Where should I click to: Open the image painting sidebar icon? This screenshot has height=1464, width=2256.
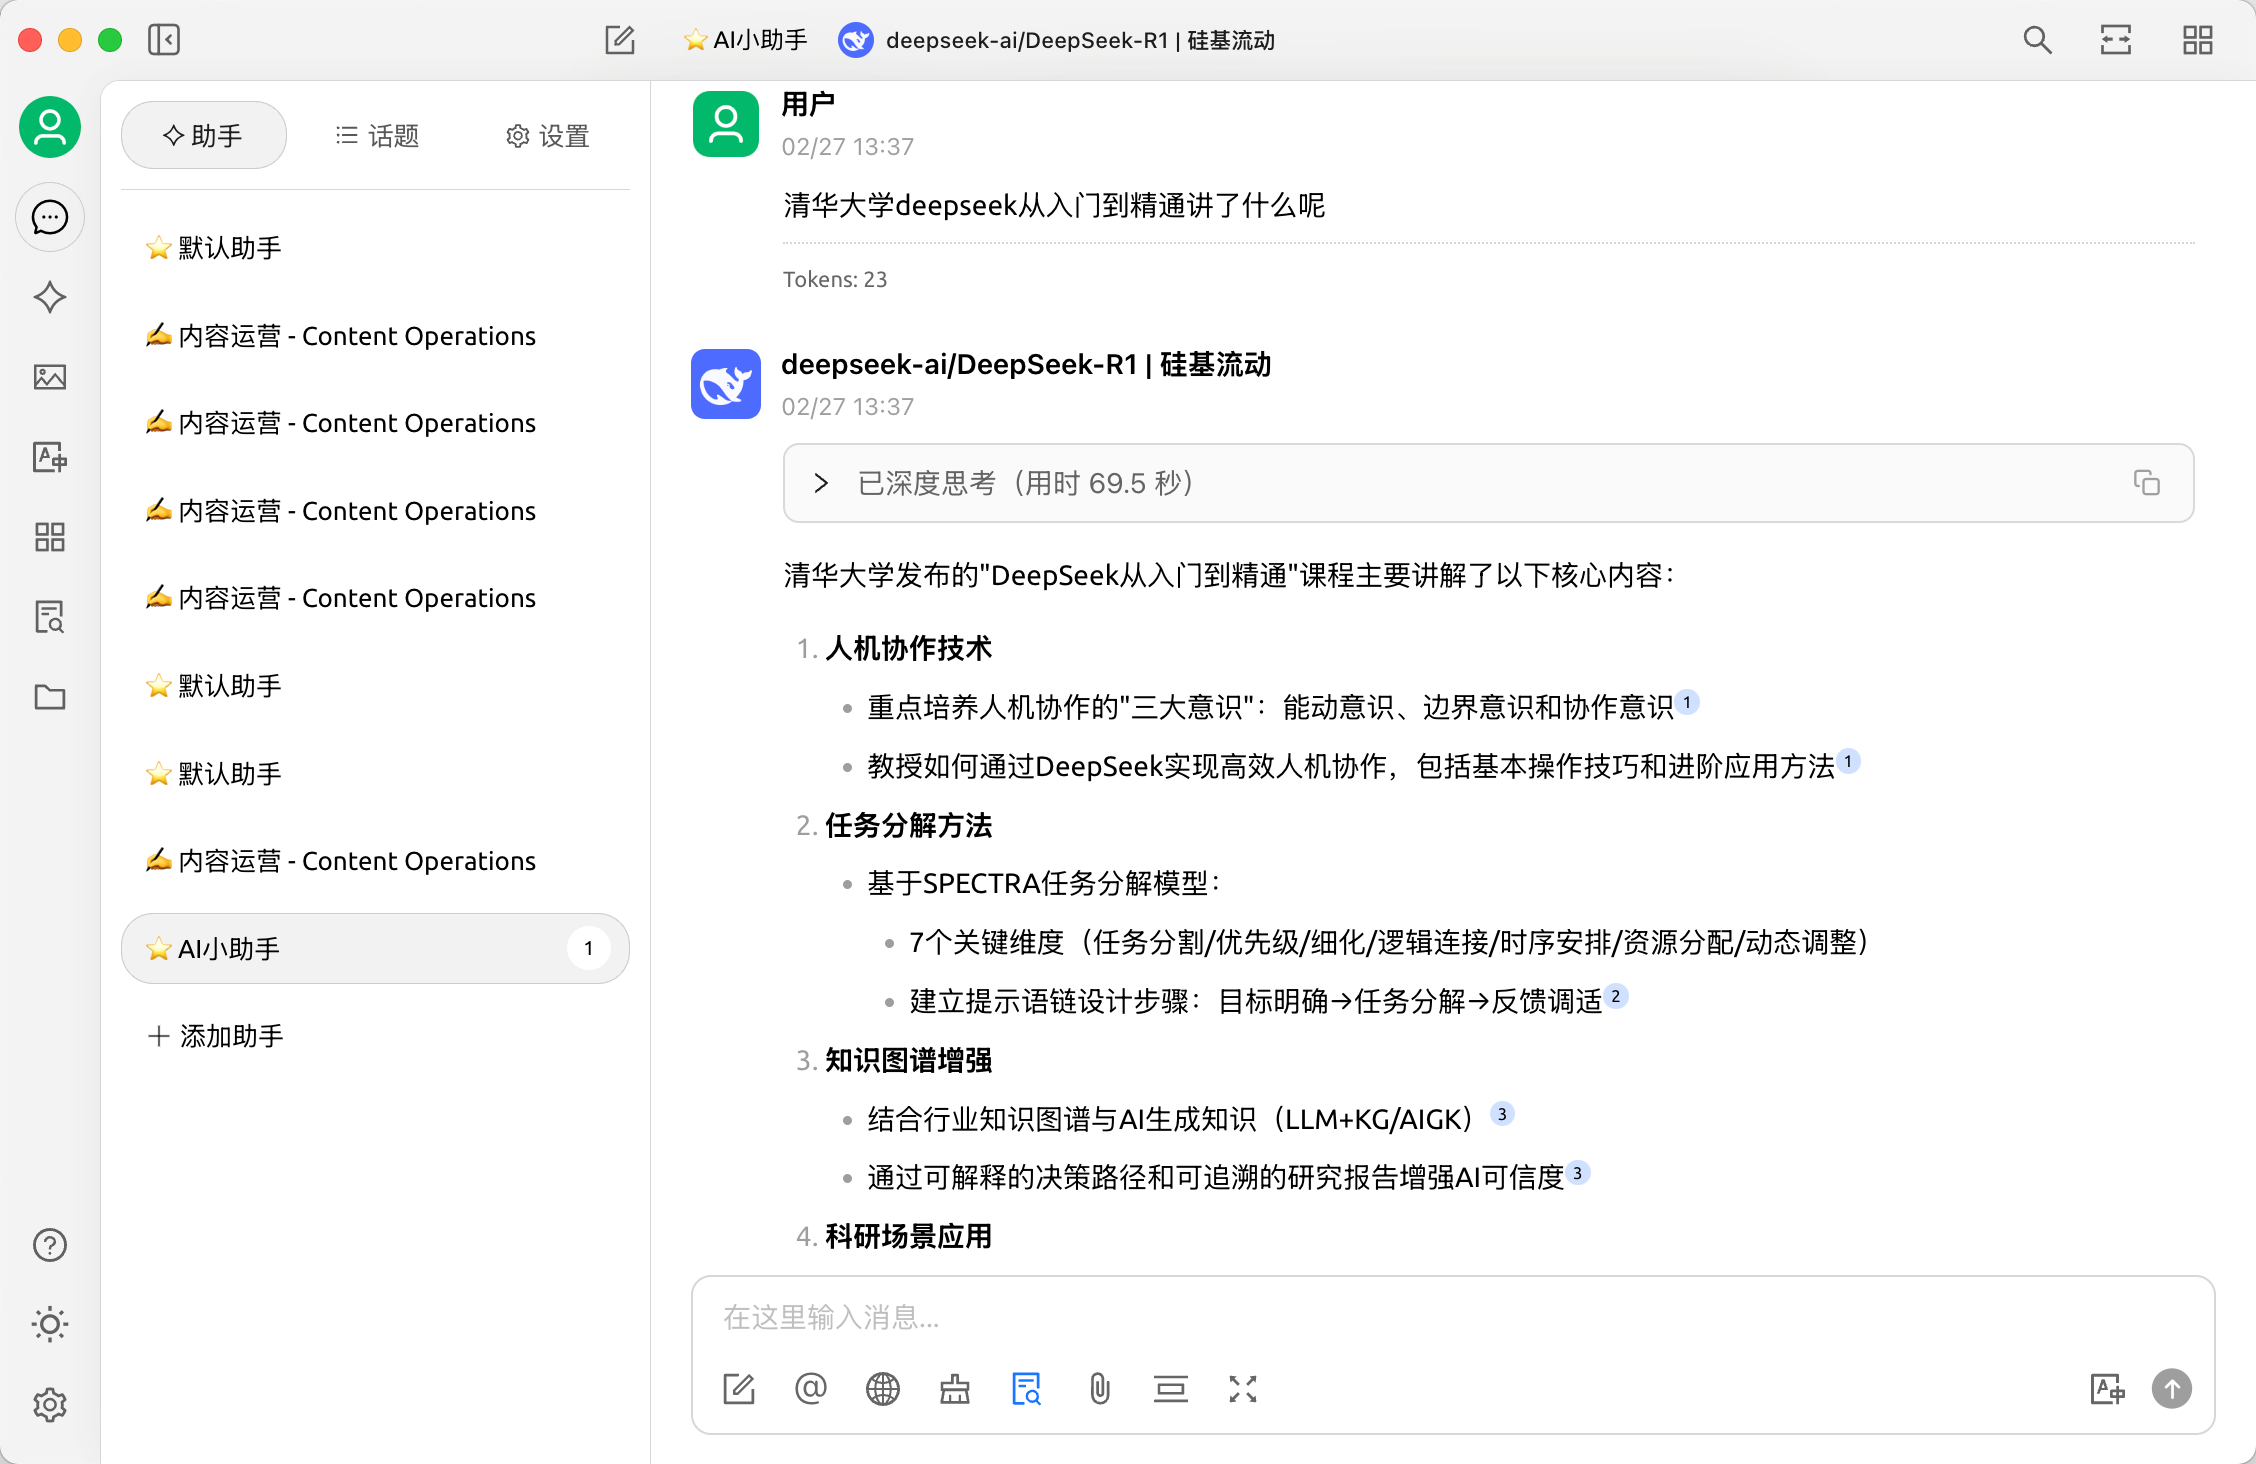click(x=49, y=377)
